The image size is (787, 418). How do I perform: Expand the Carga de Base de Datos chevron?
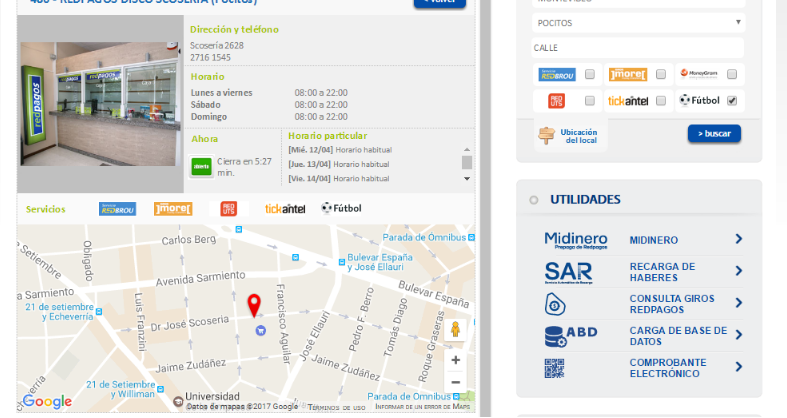(739, 335)
